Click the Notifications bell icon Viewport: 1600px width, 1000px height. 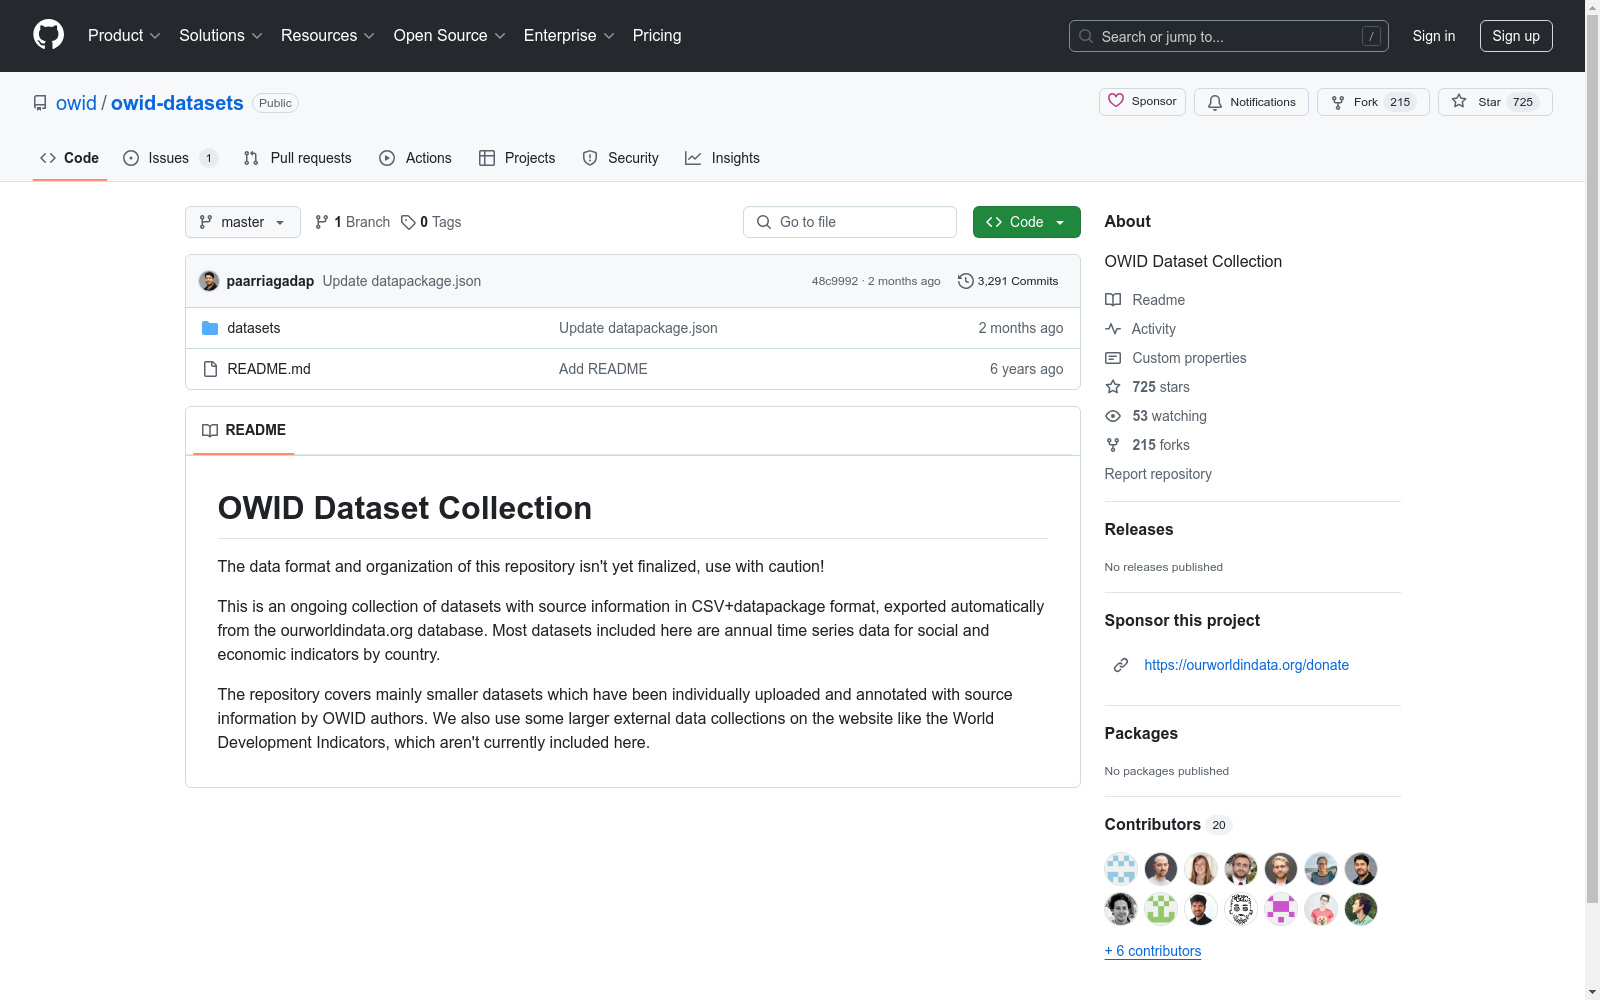[1215, 102]
